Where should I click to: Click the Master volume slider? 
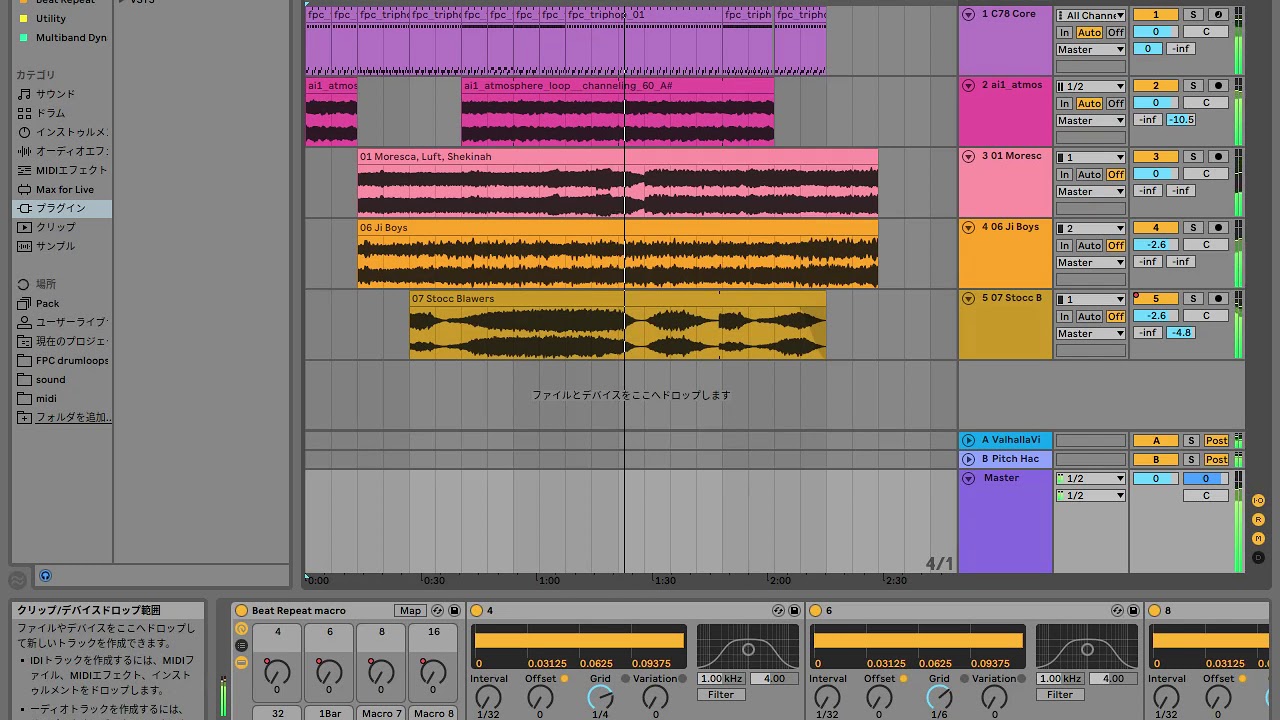(1156, 479)
